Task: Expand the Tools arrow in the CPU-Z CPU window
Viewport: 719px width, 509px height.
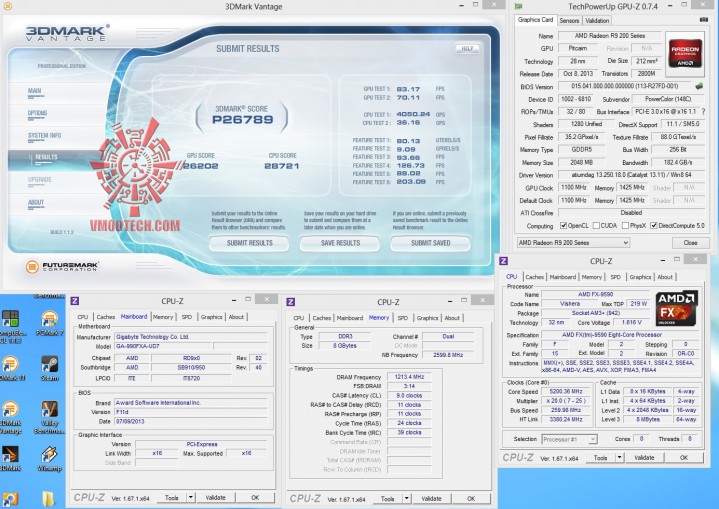Action: (619, 458)
